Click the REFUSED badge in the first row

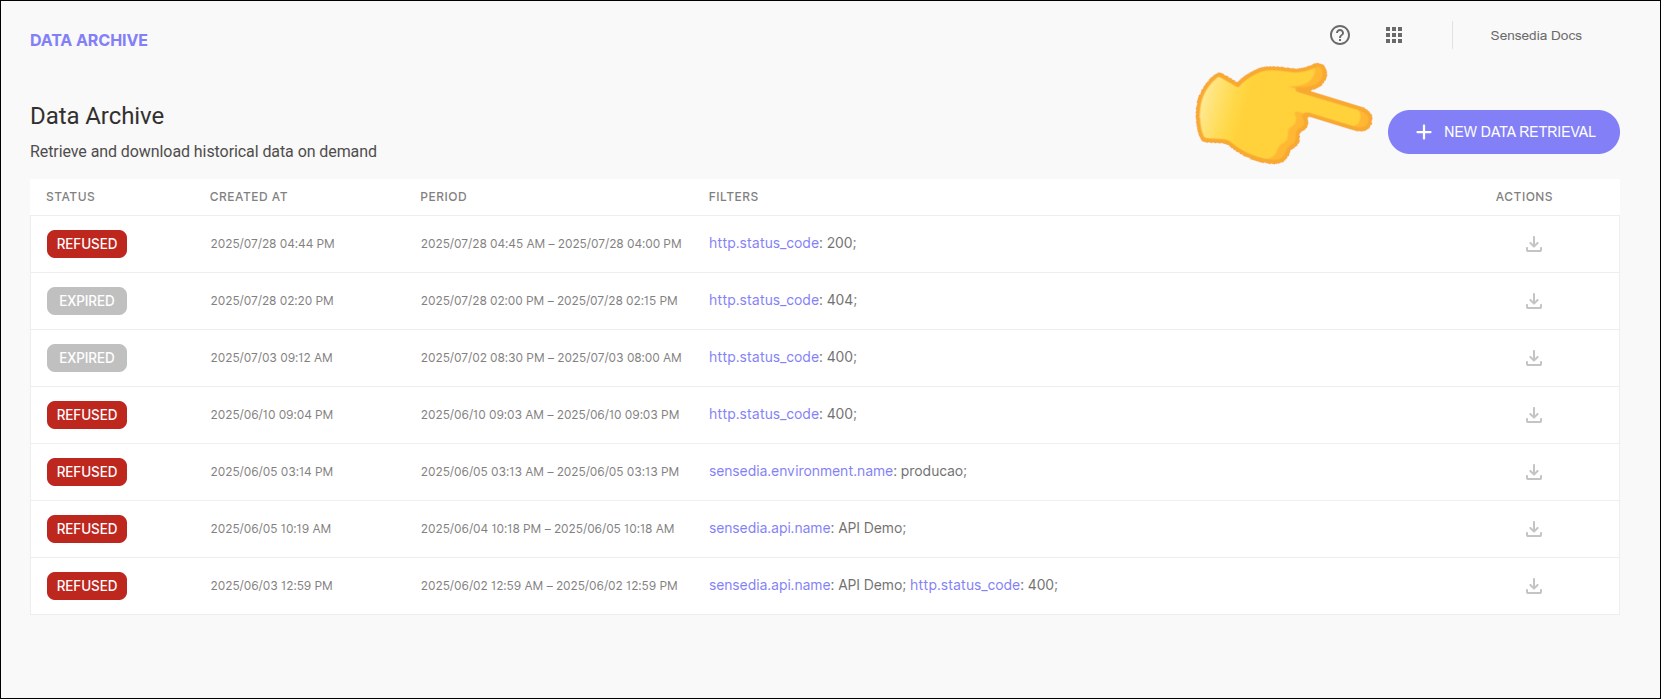point(87,244)
